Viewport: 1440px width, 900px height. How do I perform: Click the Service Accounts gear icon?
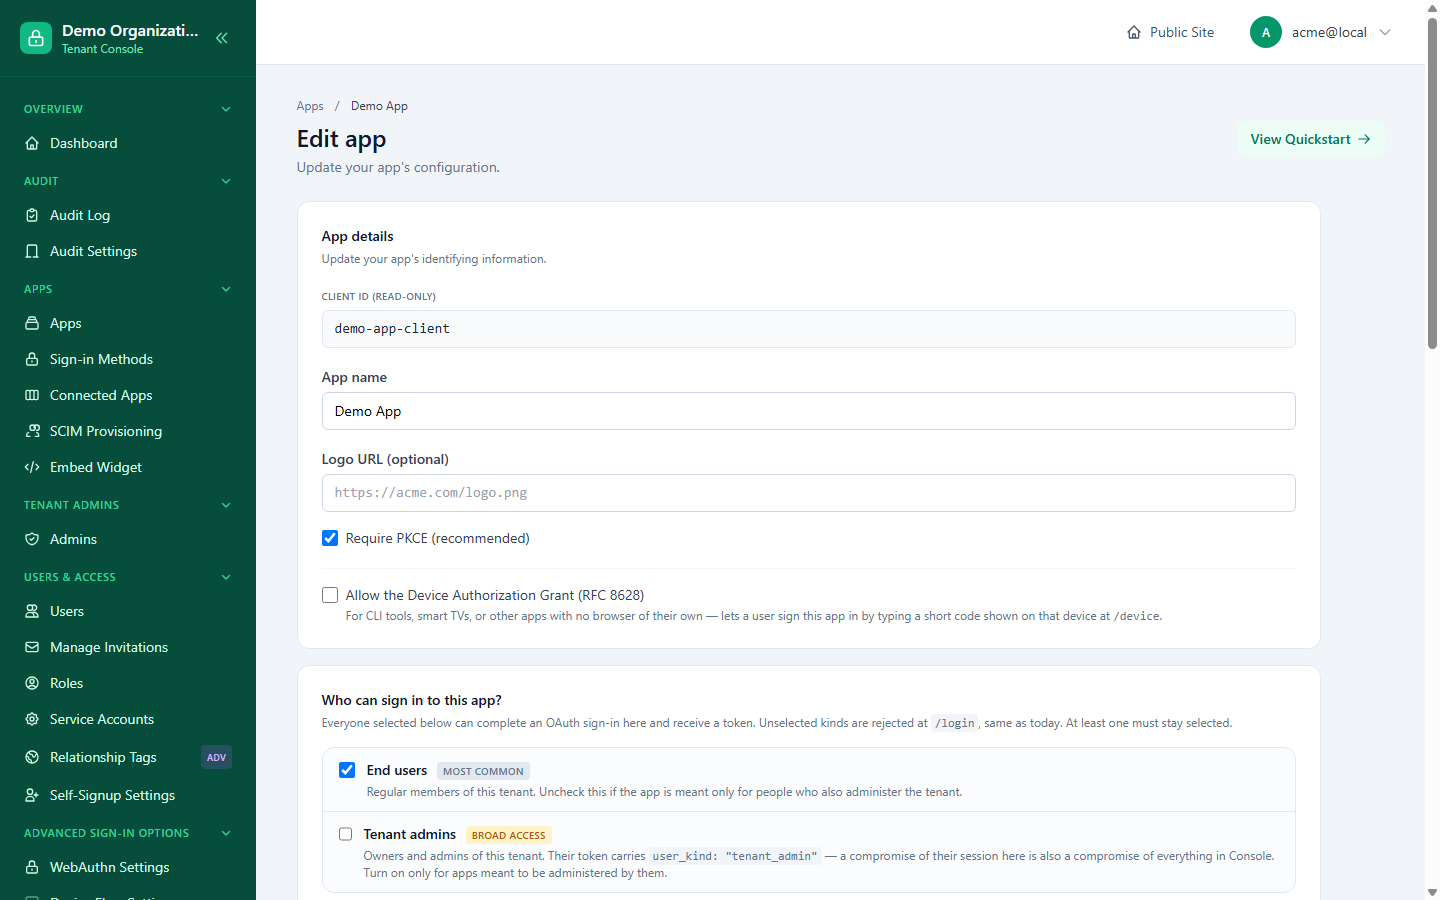[32, 719]
